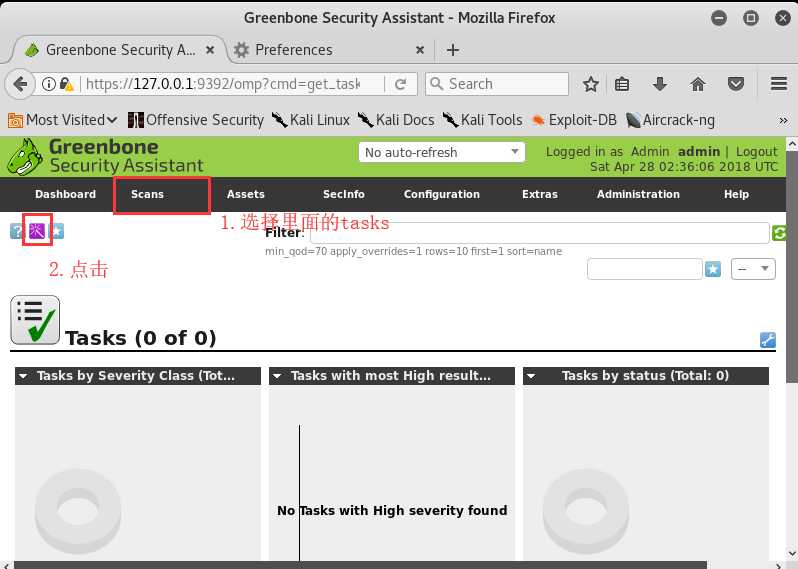Open the Task Wizard purple wand icon

(x=37, y=231)
